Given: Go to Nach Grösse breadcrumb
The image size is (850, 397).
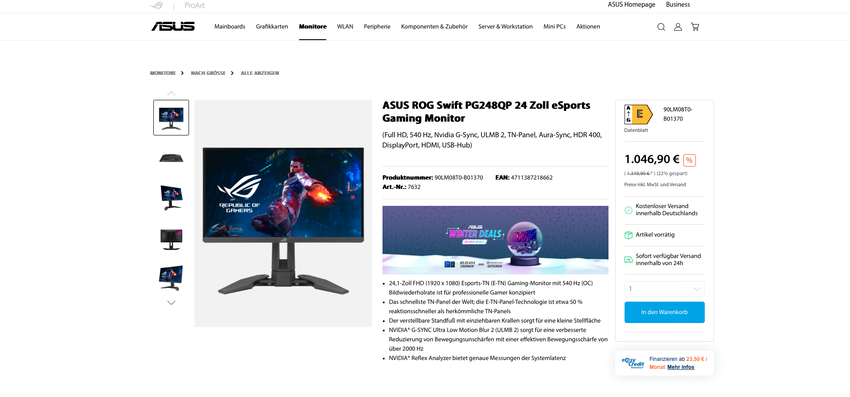Looking at the screenshot, I should tap(208, 73).
